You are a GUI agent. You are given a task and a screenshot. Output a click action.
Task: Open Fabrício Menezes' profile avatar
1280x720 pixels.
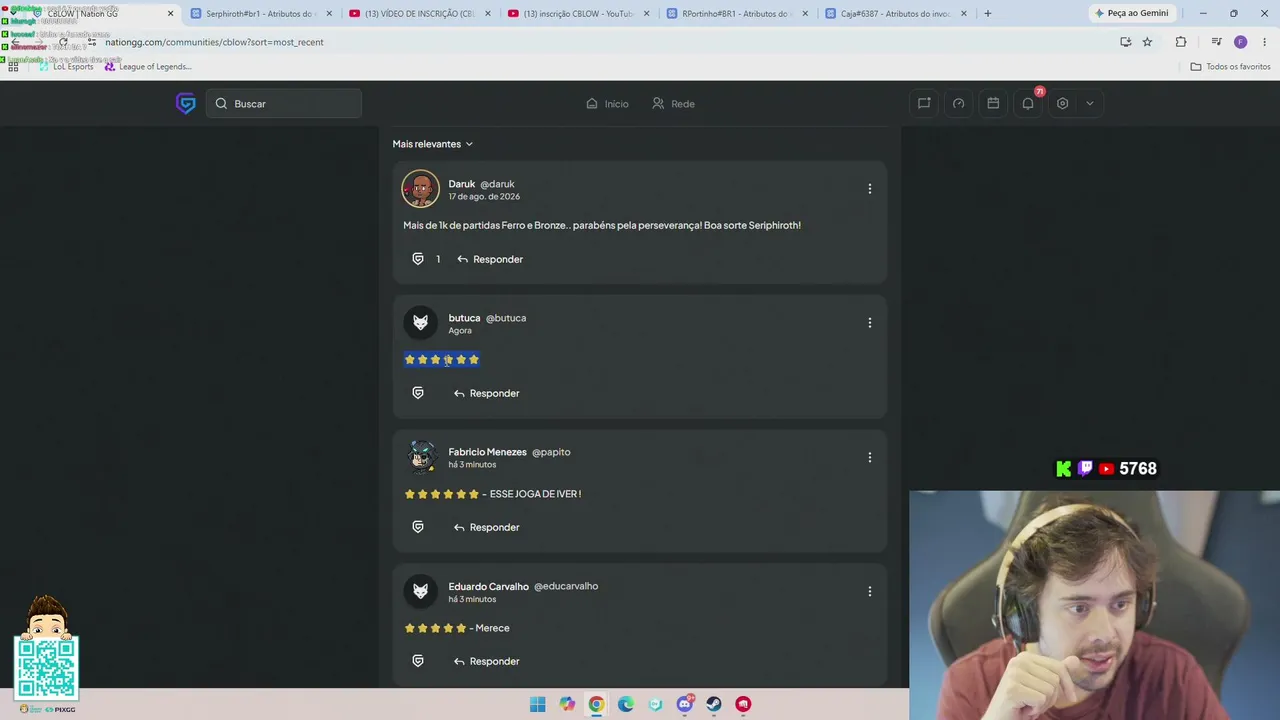click(420, 457)
